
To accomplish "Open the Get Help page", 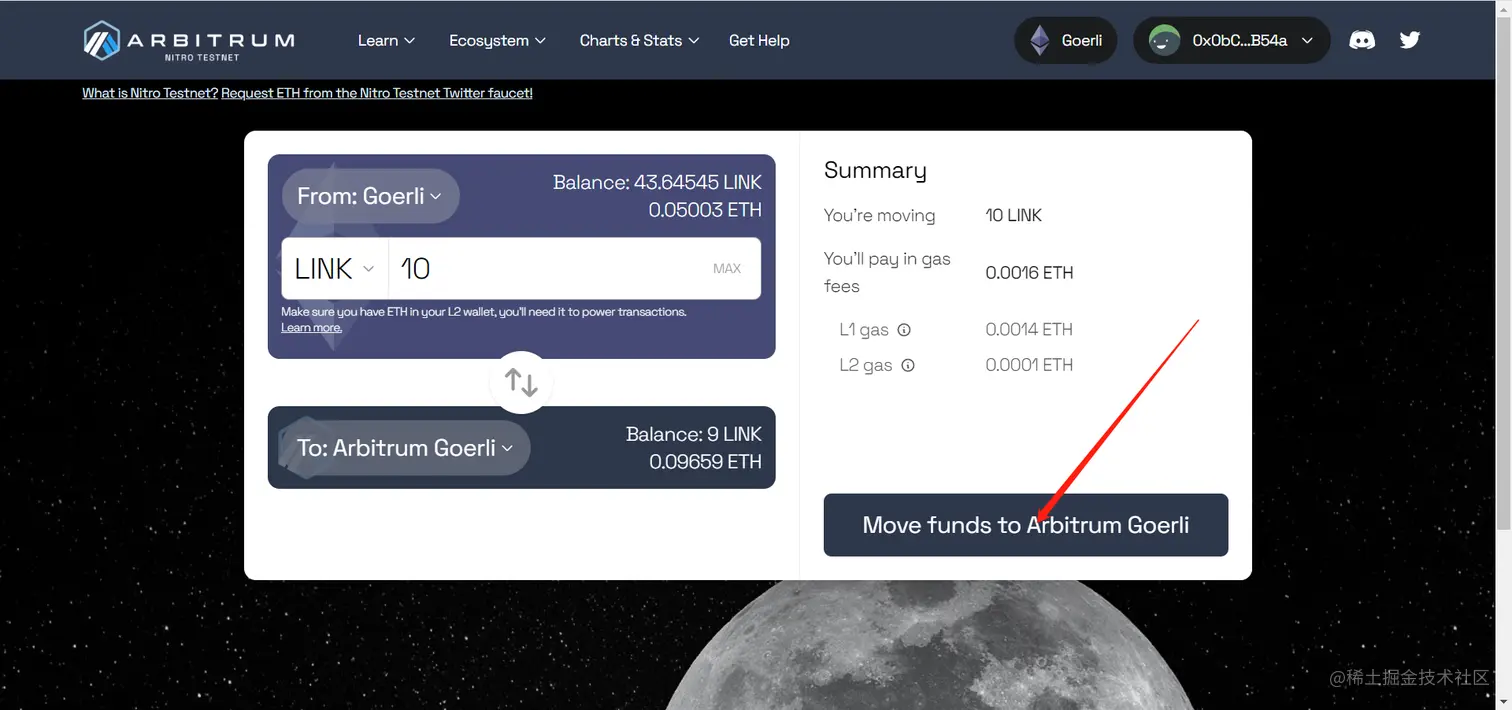I will 759,40.
